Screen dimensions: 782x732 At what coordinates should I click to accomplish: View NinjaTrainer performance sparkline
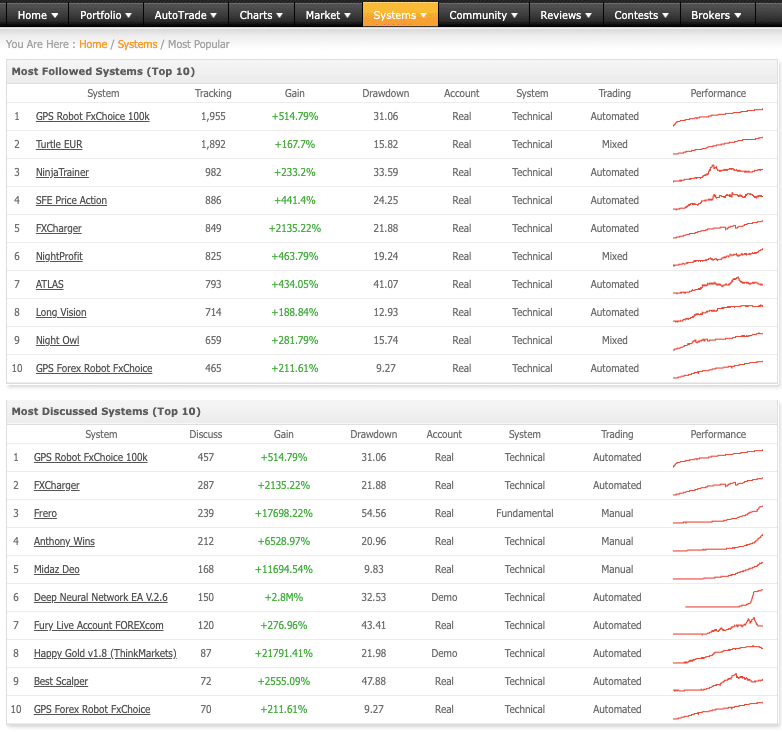(x=718, y=173)
